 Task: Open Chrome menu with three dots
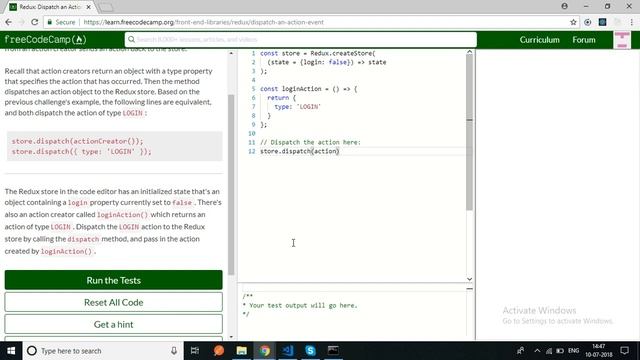click(632, 22)
